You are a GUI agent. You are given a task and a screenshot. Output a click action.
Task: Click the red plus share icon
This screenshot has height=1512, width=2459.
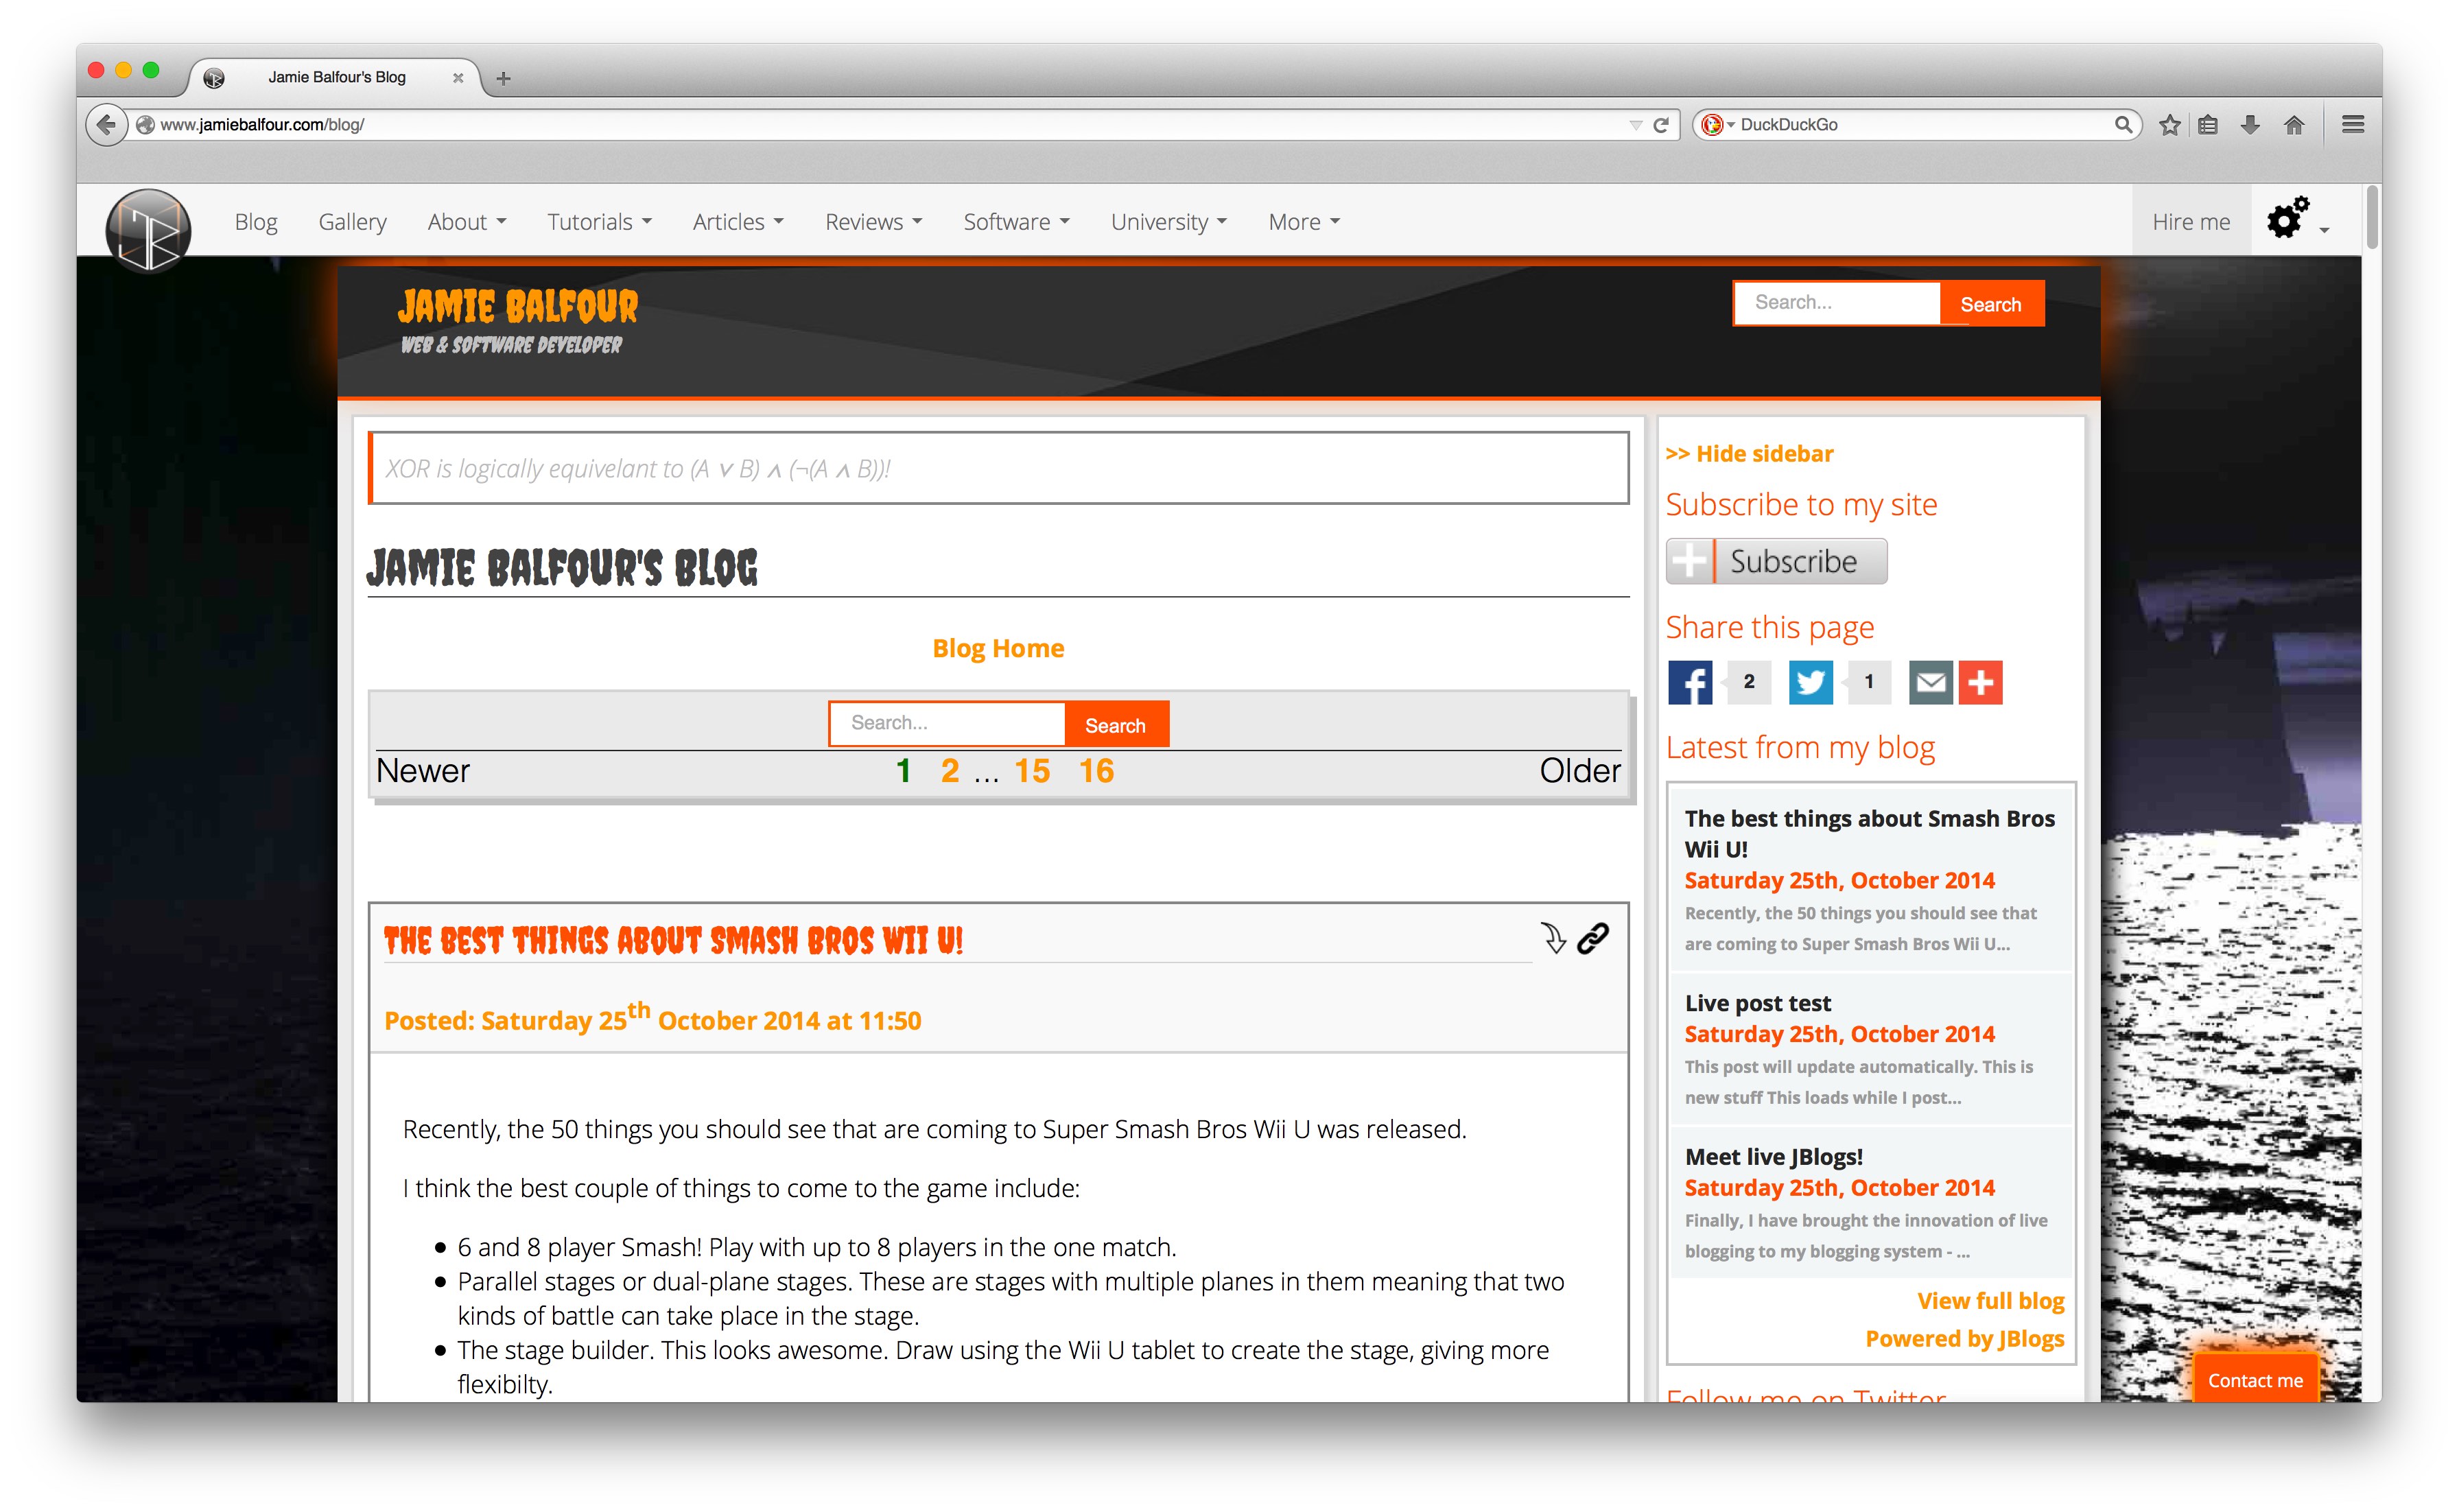(x=1980, y=683)
